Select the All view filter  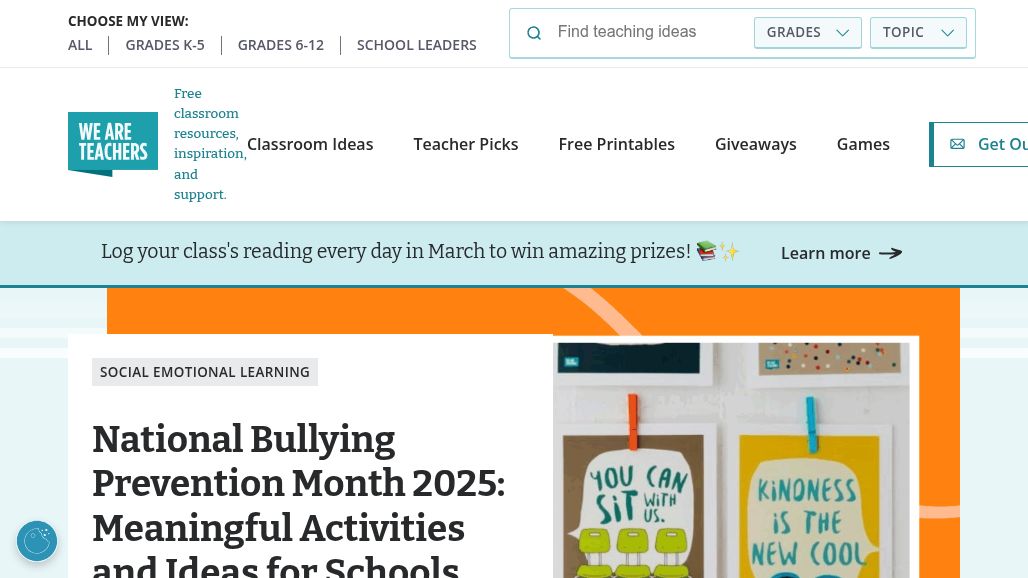80,45
